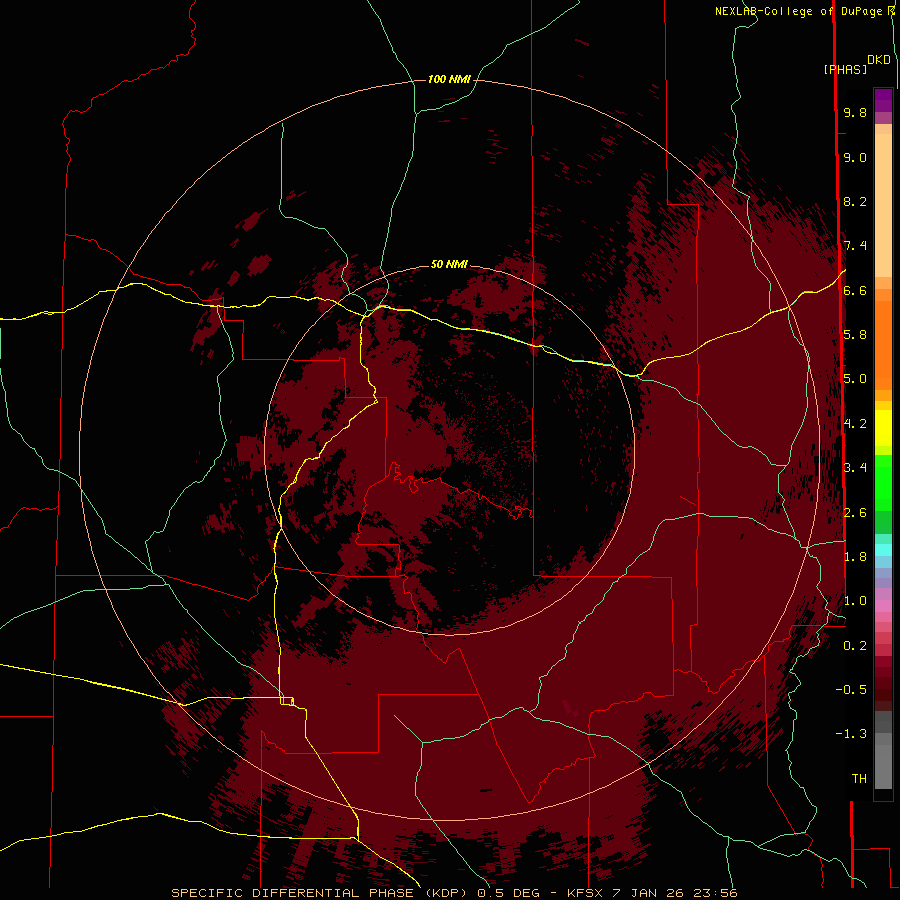
Task: Click the 9.8 value on the color scale
Action: tap(855, 112)
